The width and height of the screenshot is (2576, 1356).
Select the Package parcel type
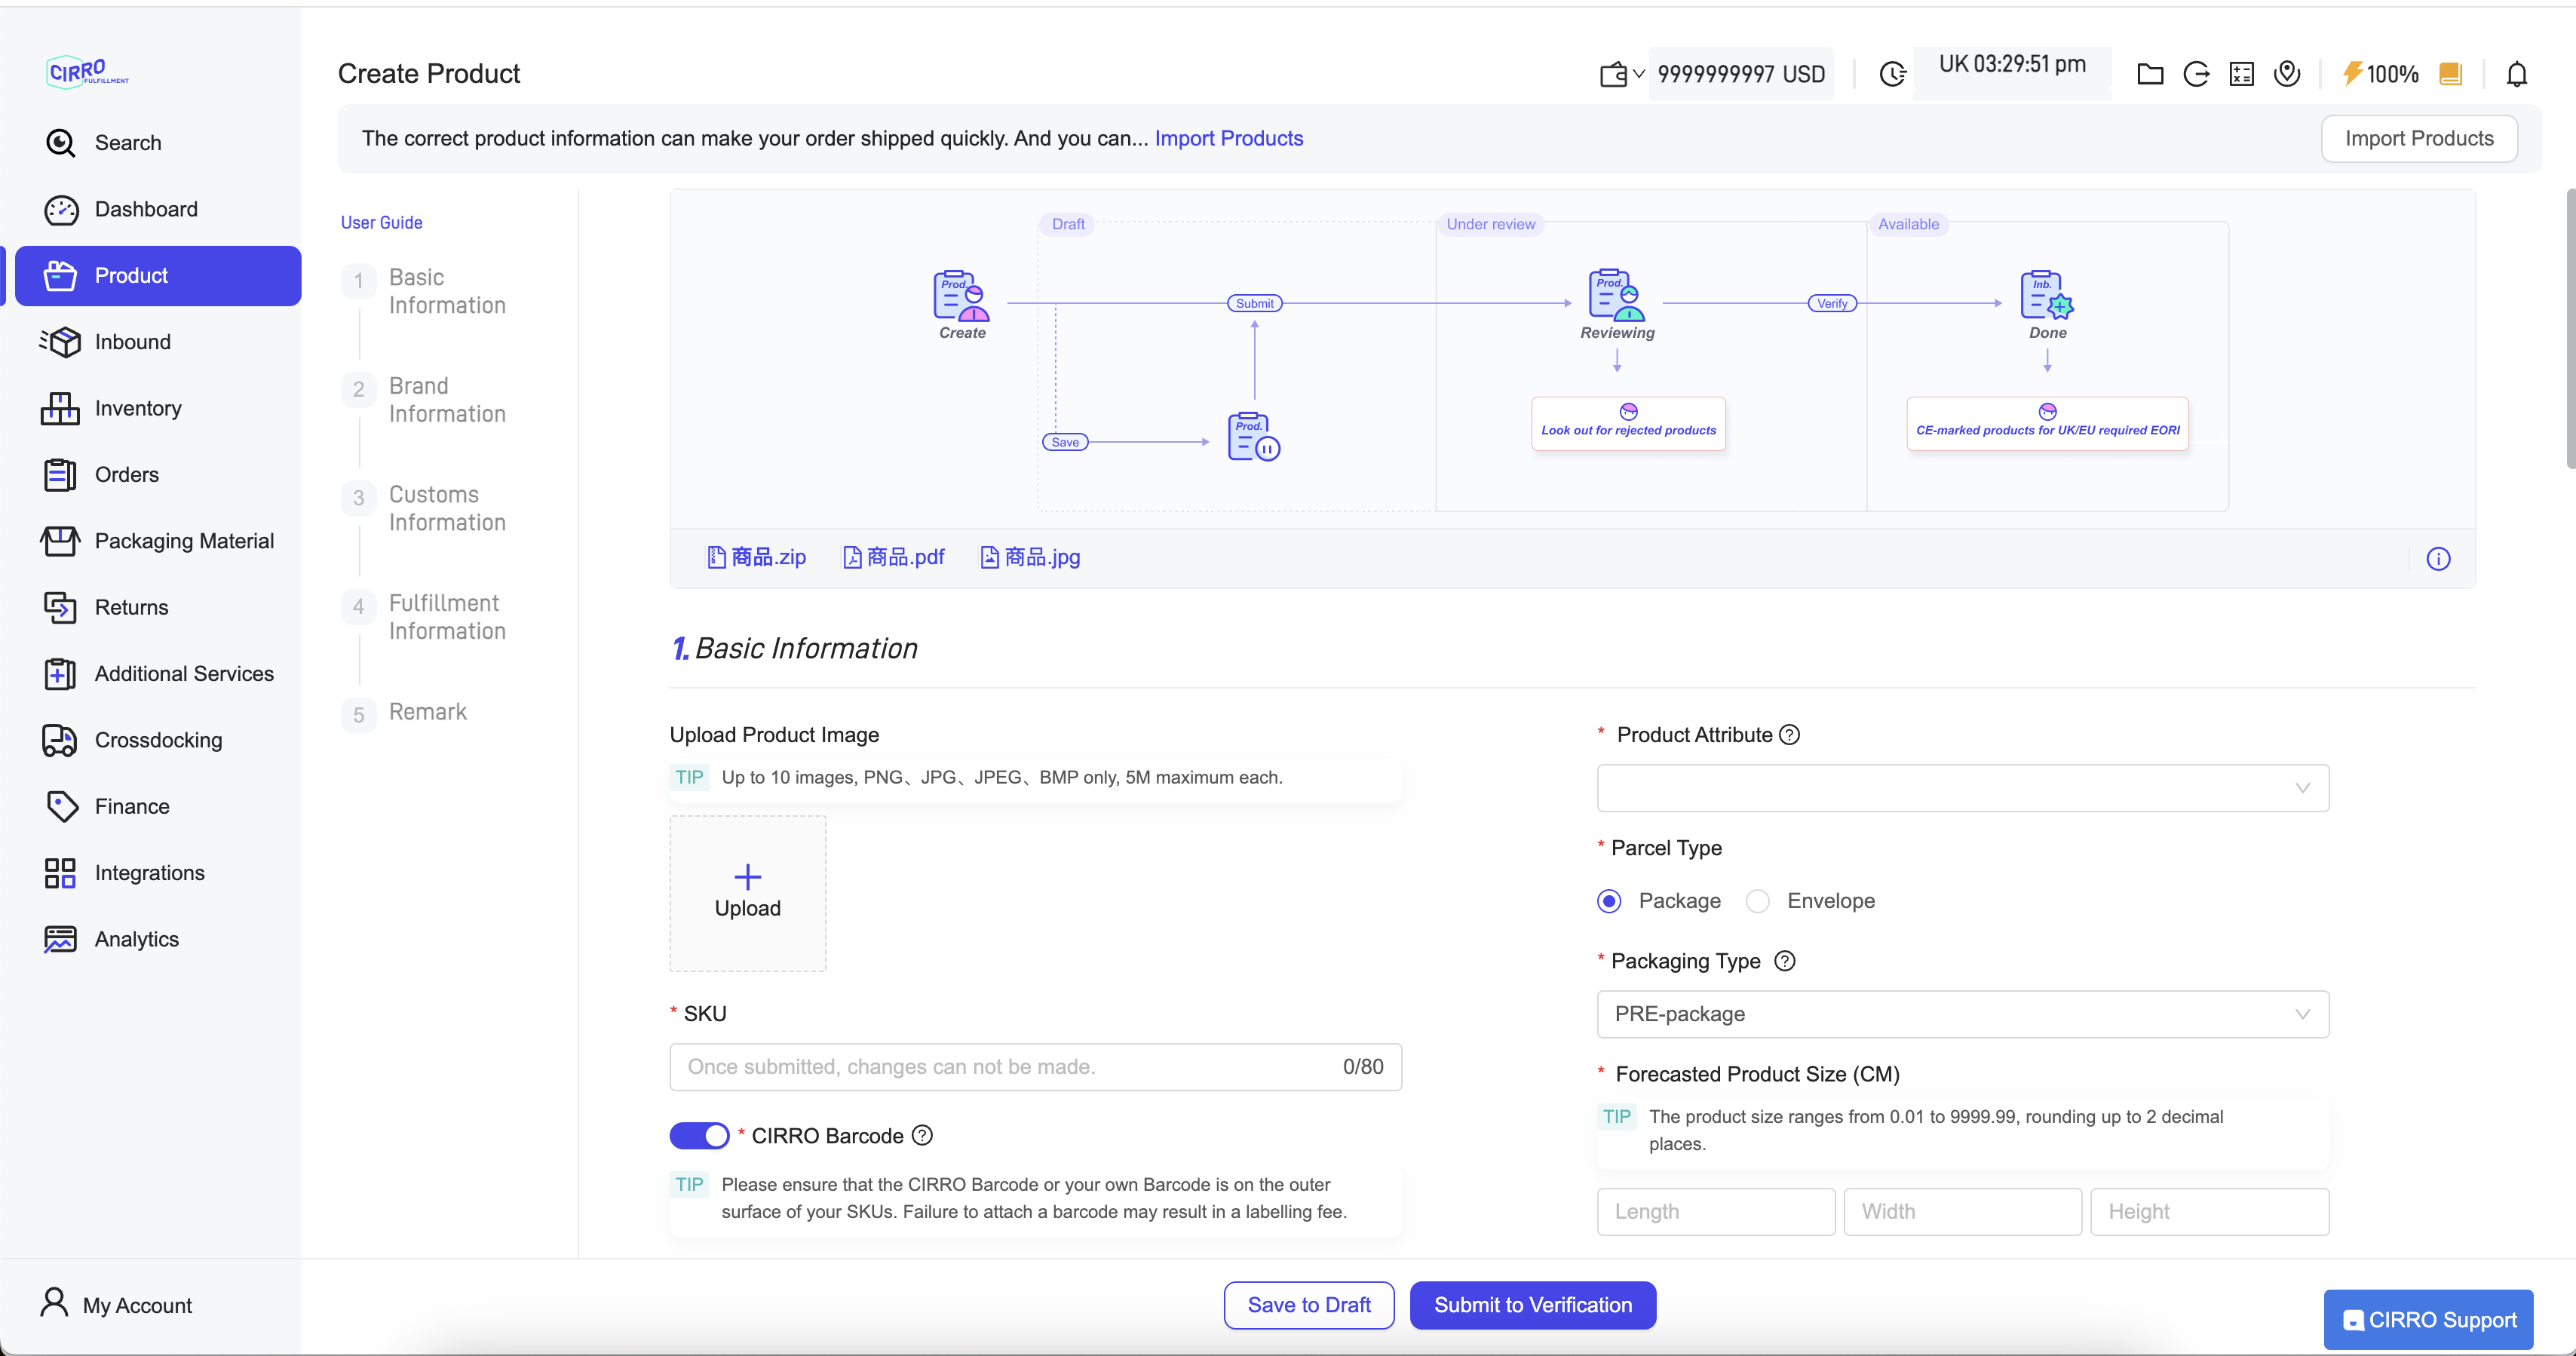click(x=1609, y=901)
